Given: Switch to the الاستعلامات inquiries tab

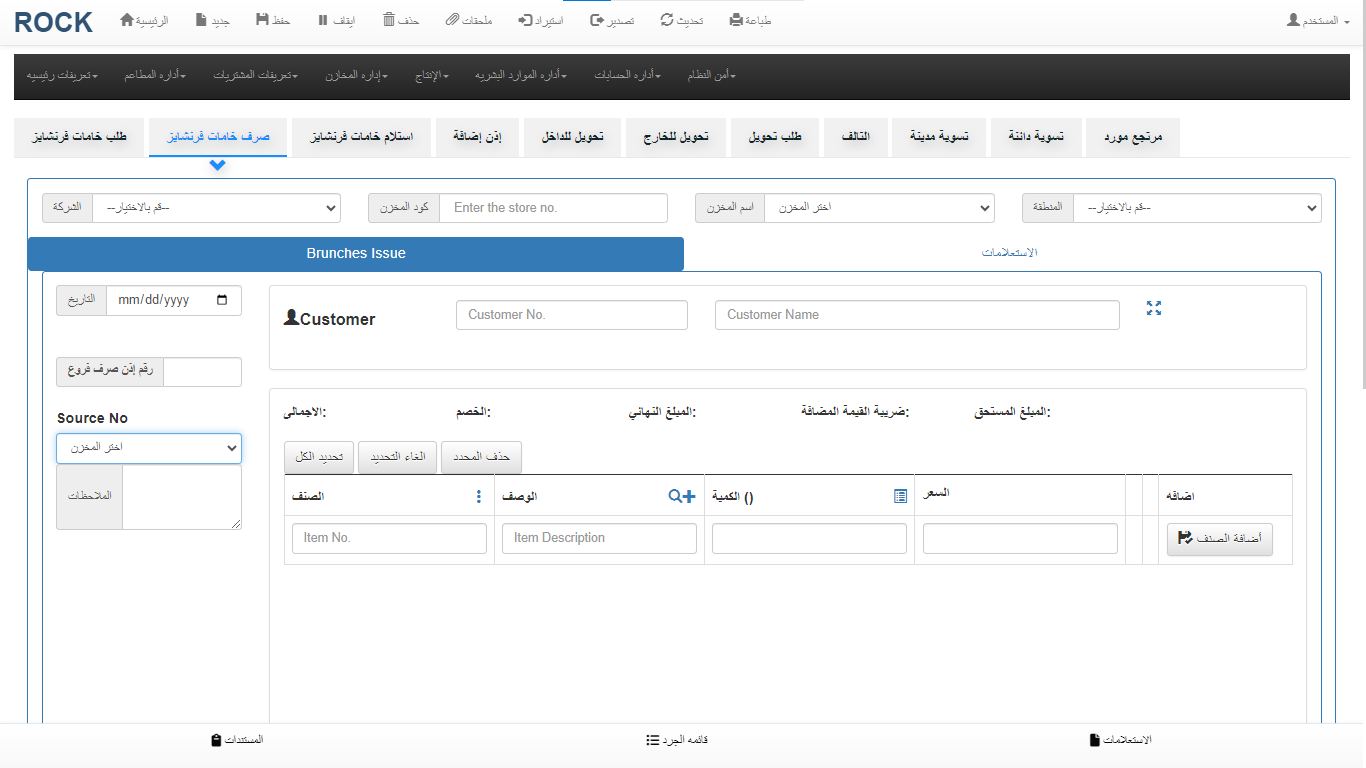Looking at the screenshot, I should [x=1009, y=253].
